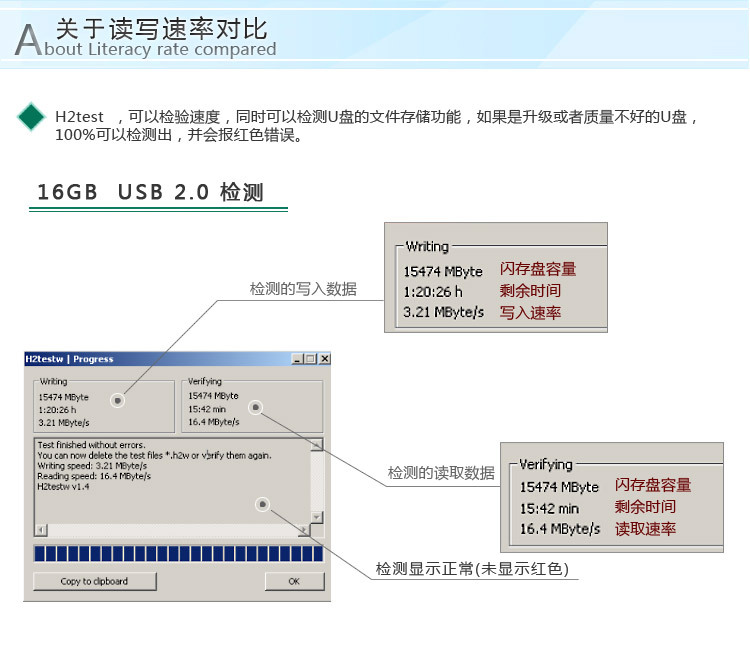The image size is (750, 652).
Task: Click the heading 16GB USB 2.0 检测
Action: 151,192
